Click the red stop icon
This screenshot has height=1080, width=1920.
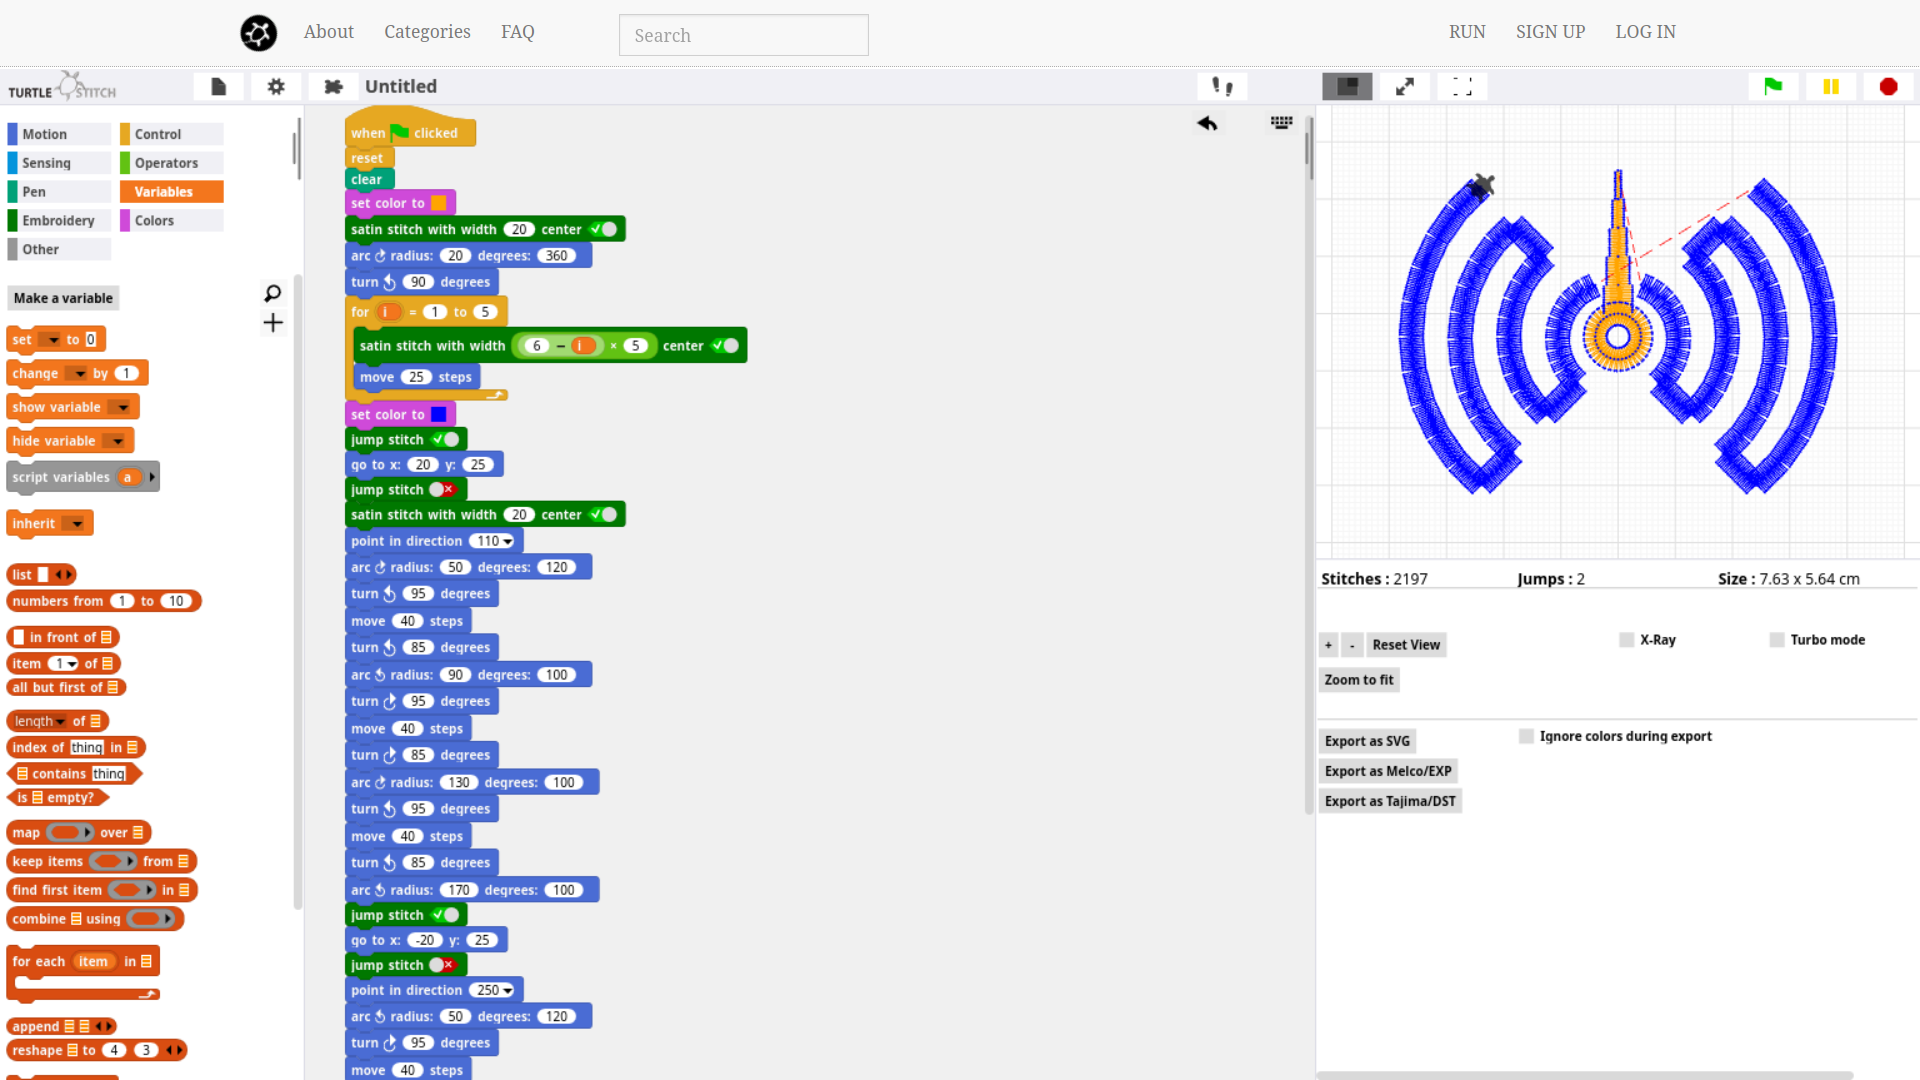(x=1888, y=87)
